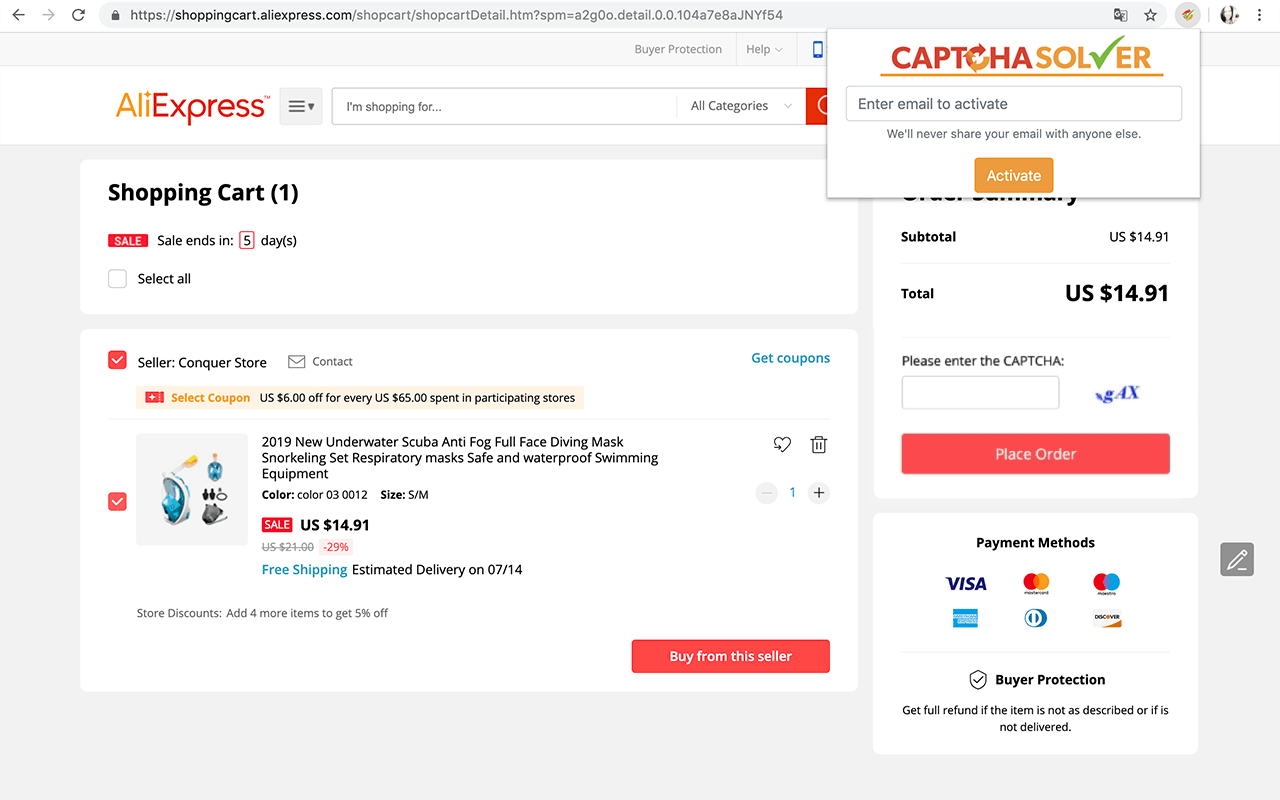This screenshot has height=800, width=1280.
Task: Click the Mastercard payment logo
Action: tap(1036, 583)
